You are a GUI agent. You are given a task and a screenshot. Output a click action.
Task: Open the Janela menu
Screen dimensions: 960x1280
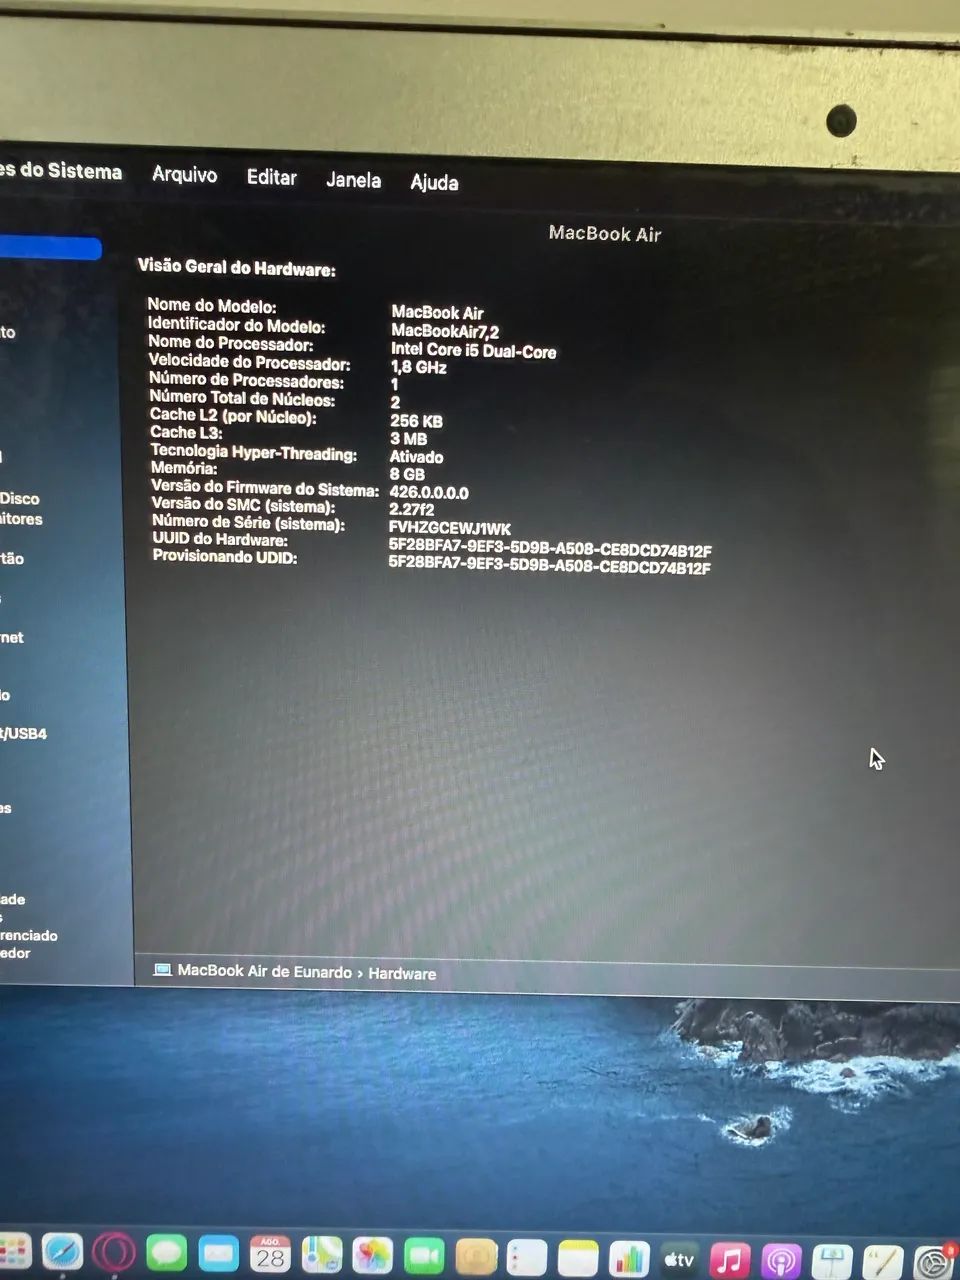(x=353, y=180)
